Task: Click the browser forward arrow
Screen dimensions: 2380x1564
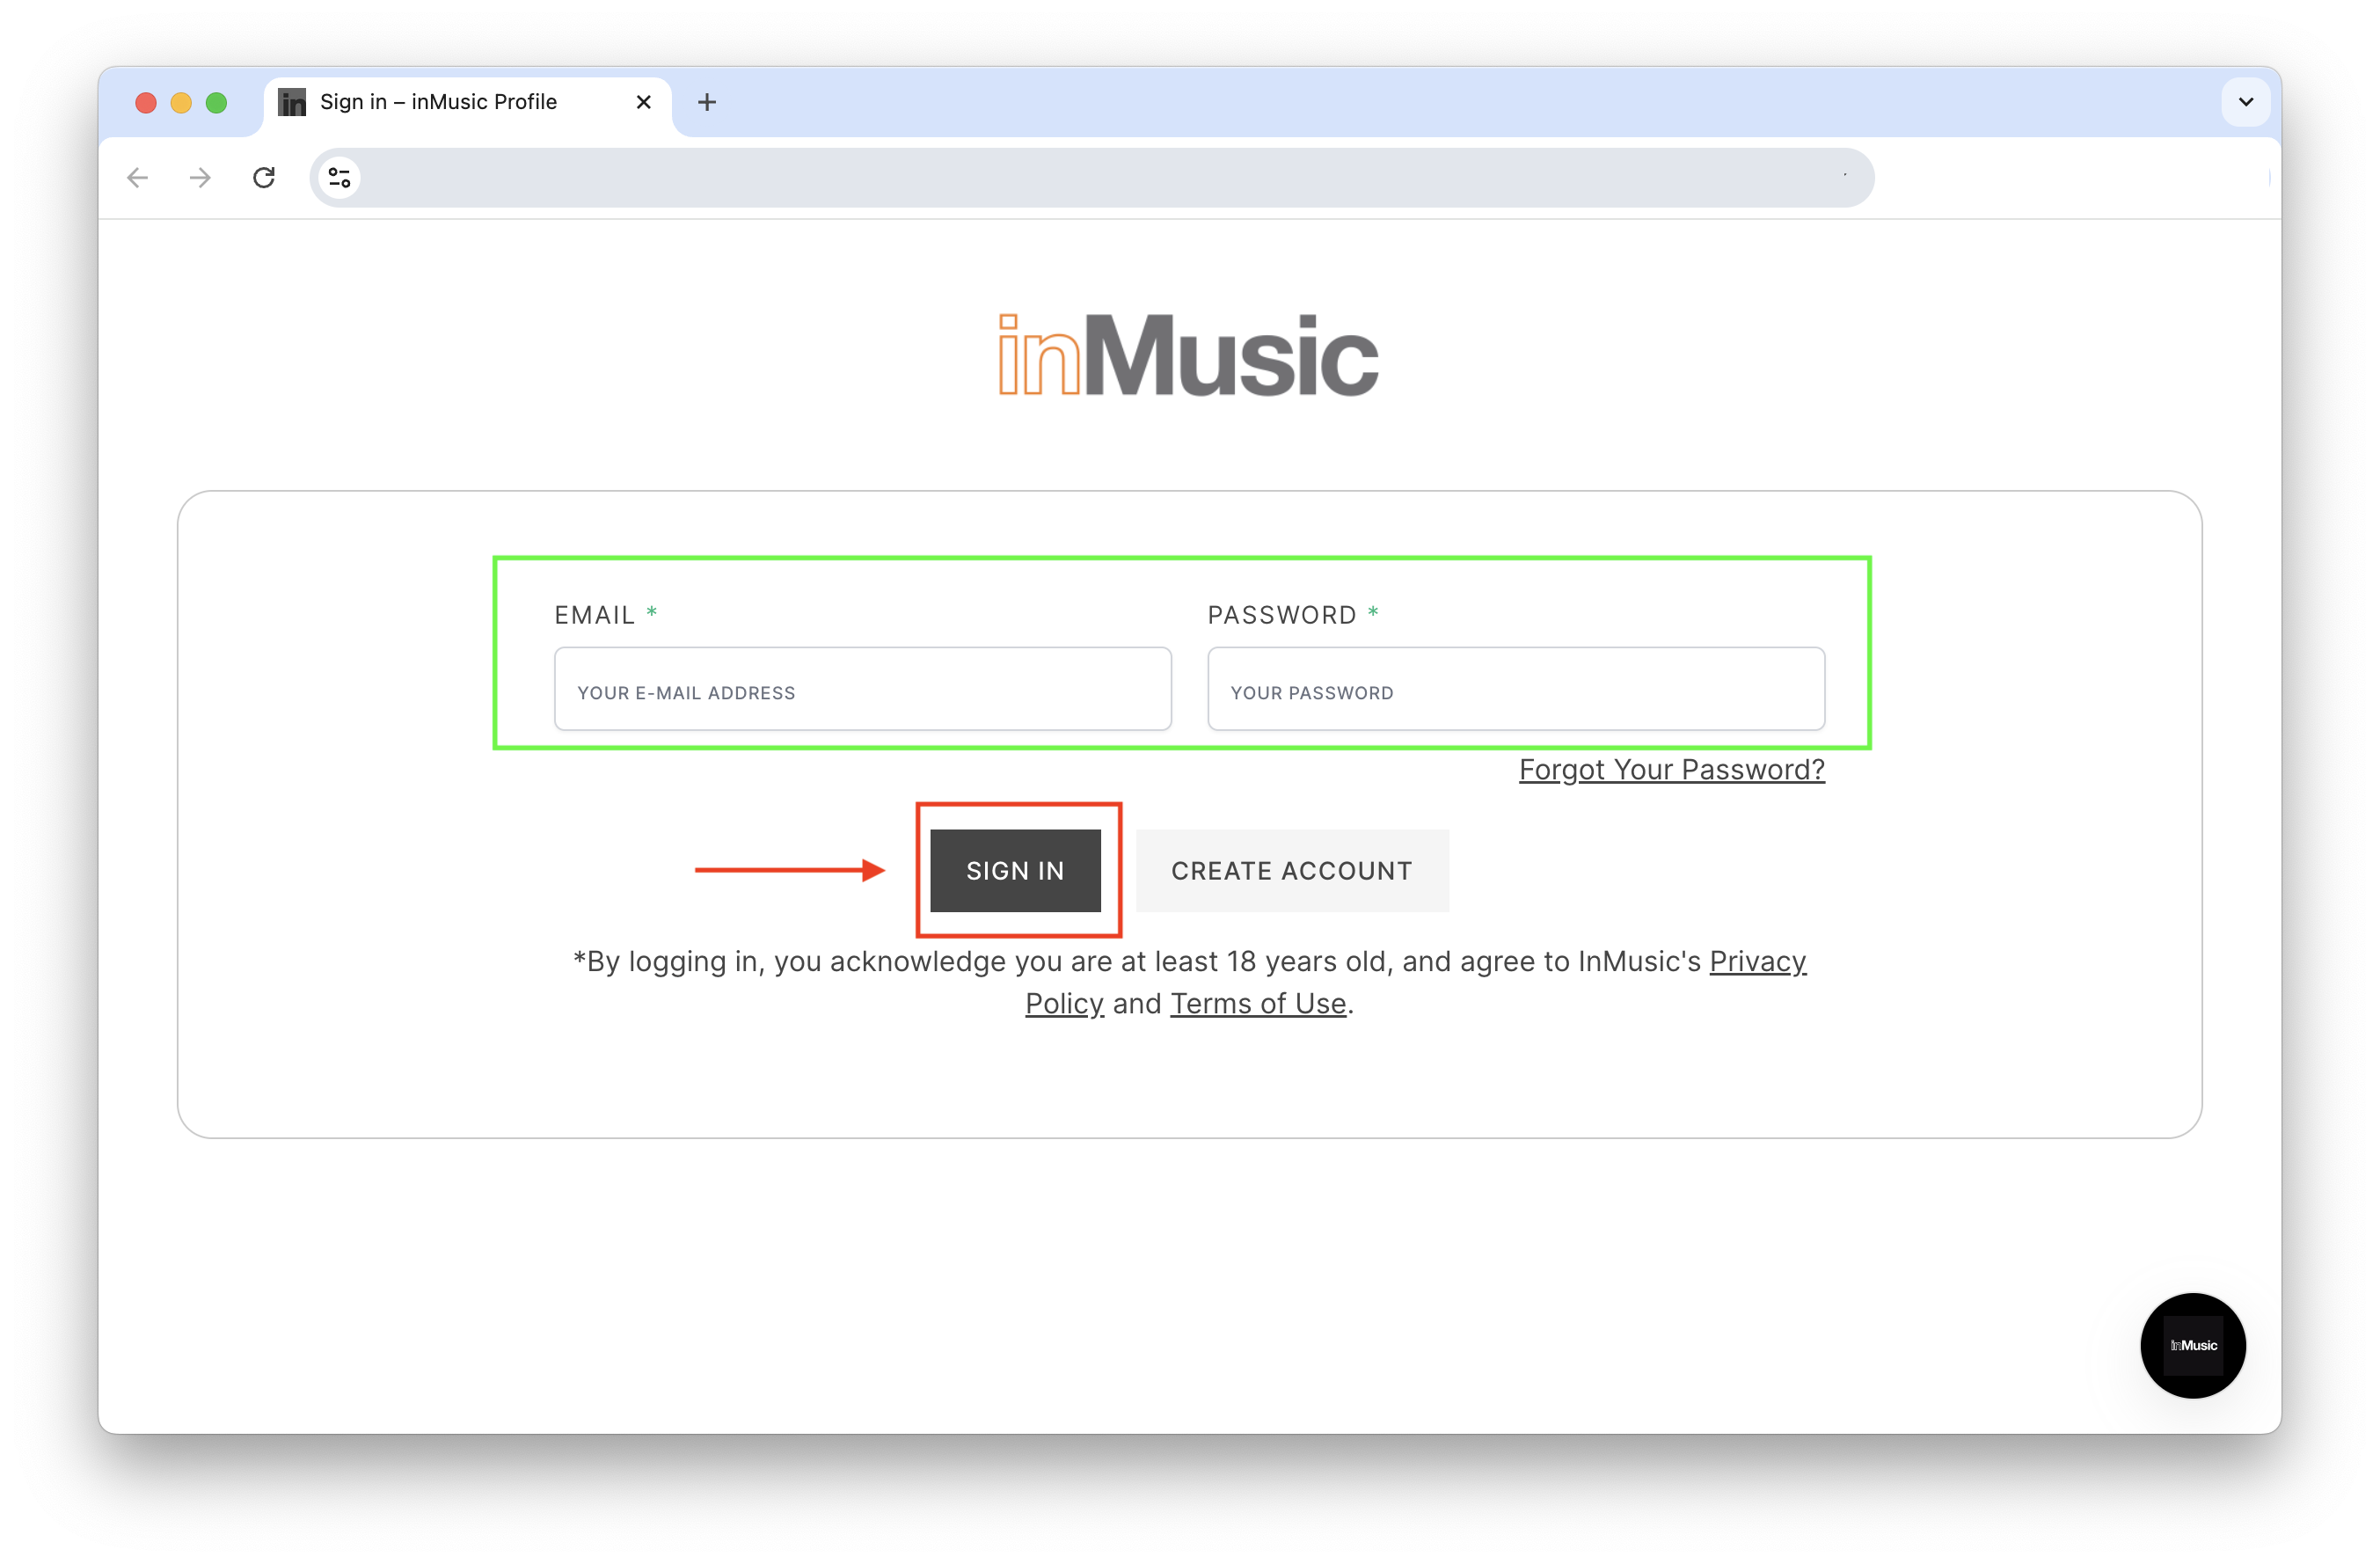Action: [x=201, y=178]
